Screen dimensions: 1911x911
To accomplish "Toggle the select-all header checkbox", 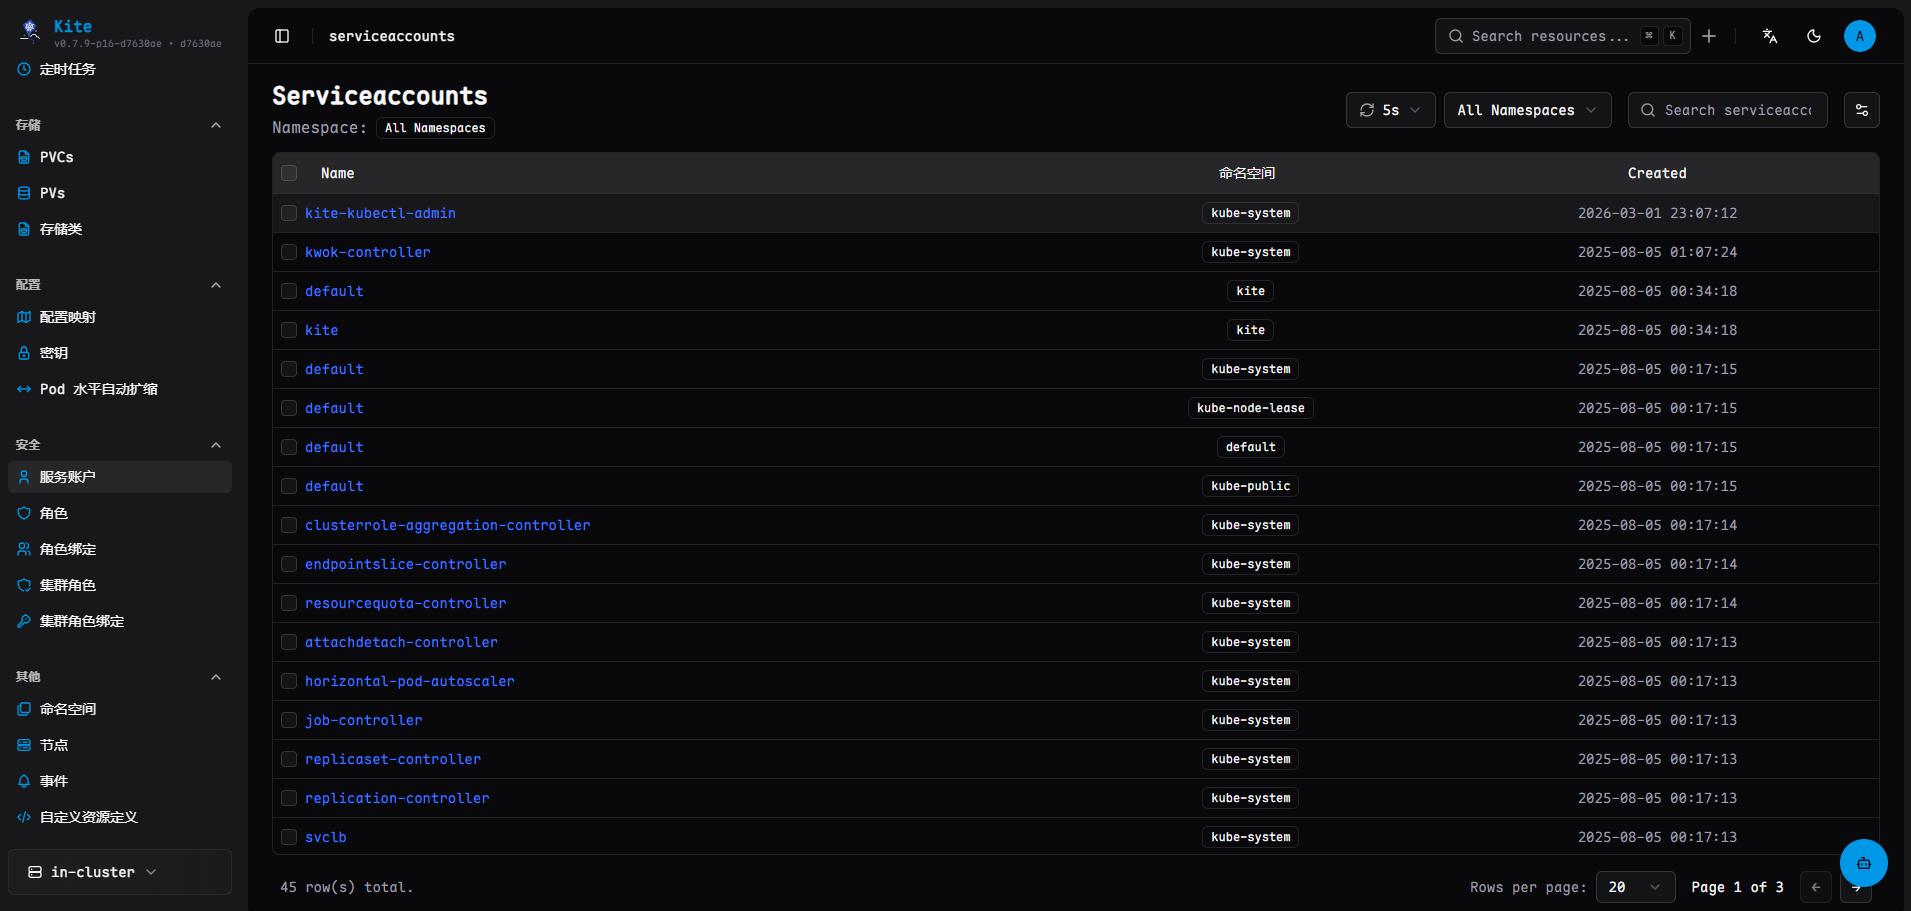I will pyautogui.click(x=289, y=173).
